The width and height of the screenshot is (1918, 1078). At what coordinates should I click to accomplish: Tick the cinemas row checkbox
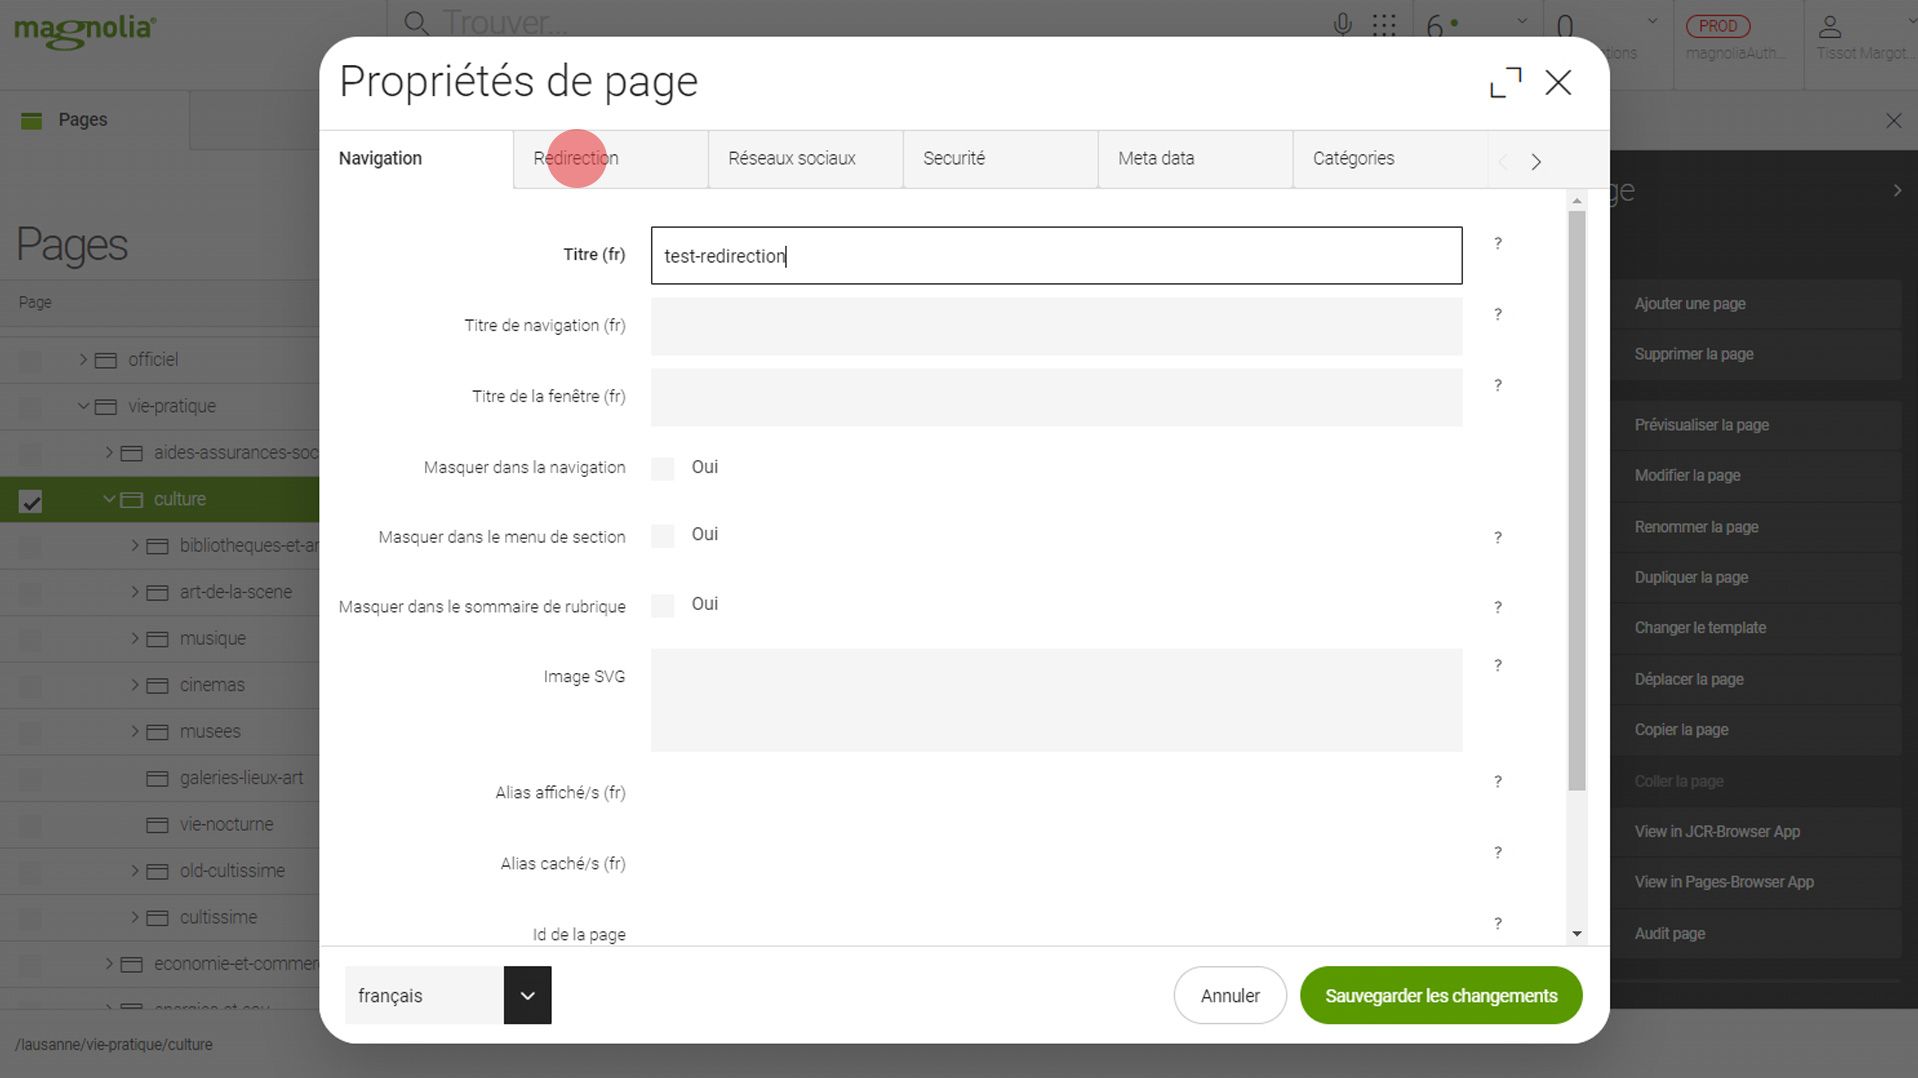(x=31, y=687)
